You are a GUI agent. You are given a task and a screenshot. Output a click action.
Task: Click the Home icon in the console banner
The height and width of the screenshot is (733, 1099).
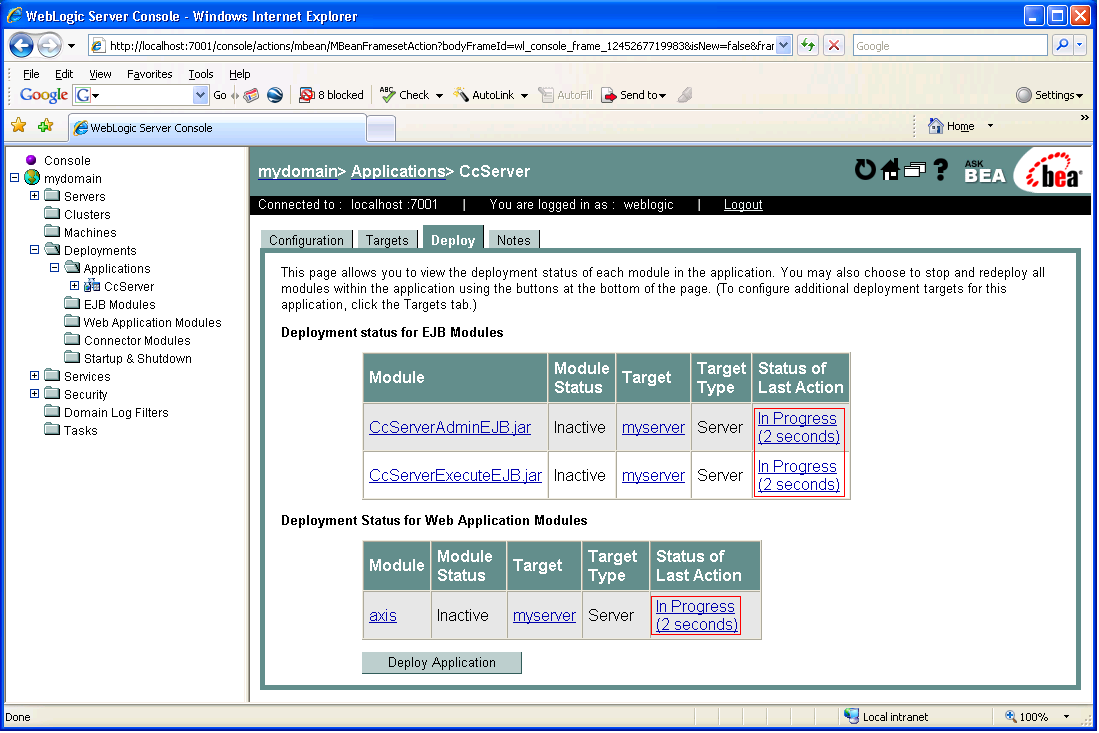890,170
